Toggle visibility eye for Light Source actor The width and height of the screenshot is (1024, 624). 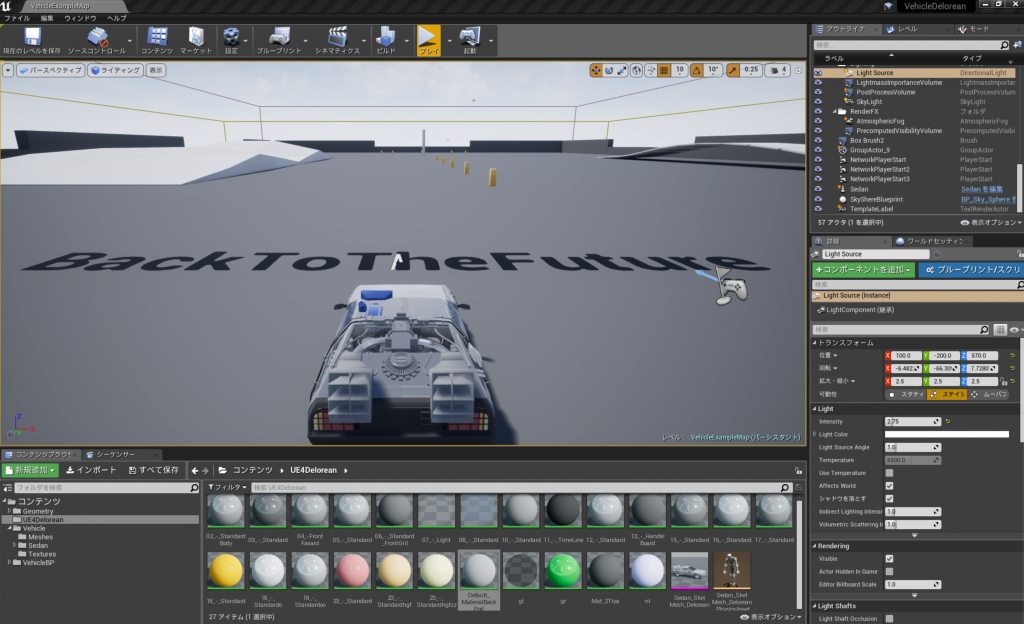818,73
